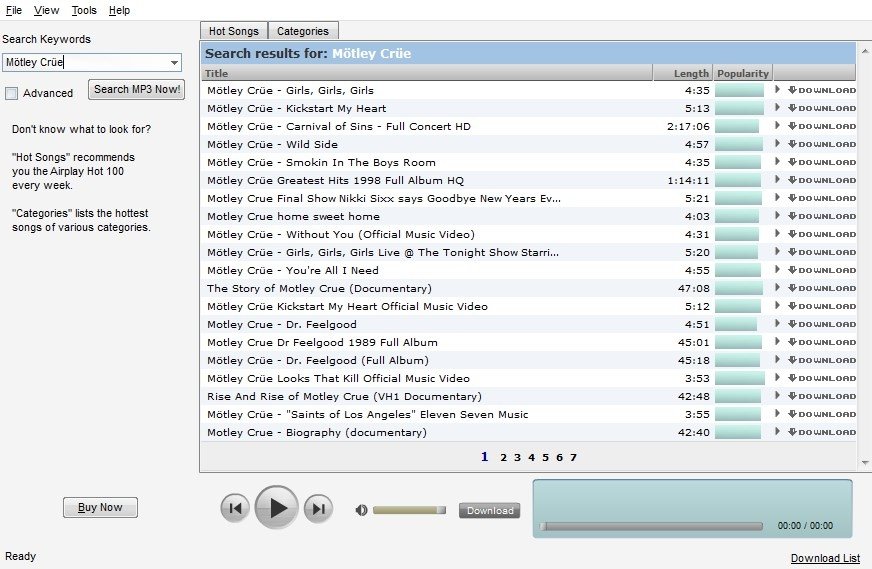Preview Looks That Kill Official Music Video
872x569 pixels.
point(777,378)
